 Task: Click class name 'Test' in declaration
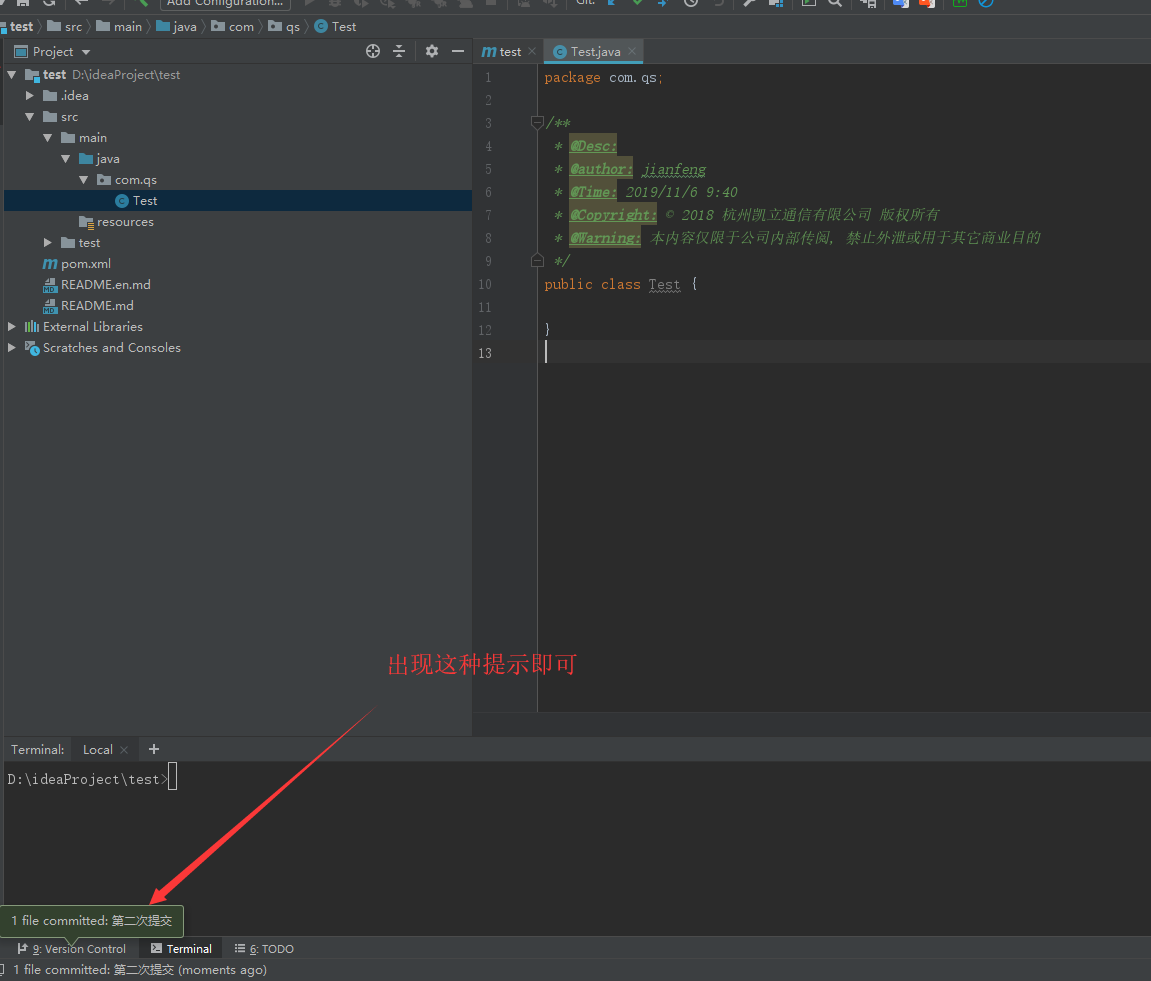pos(664,284)
